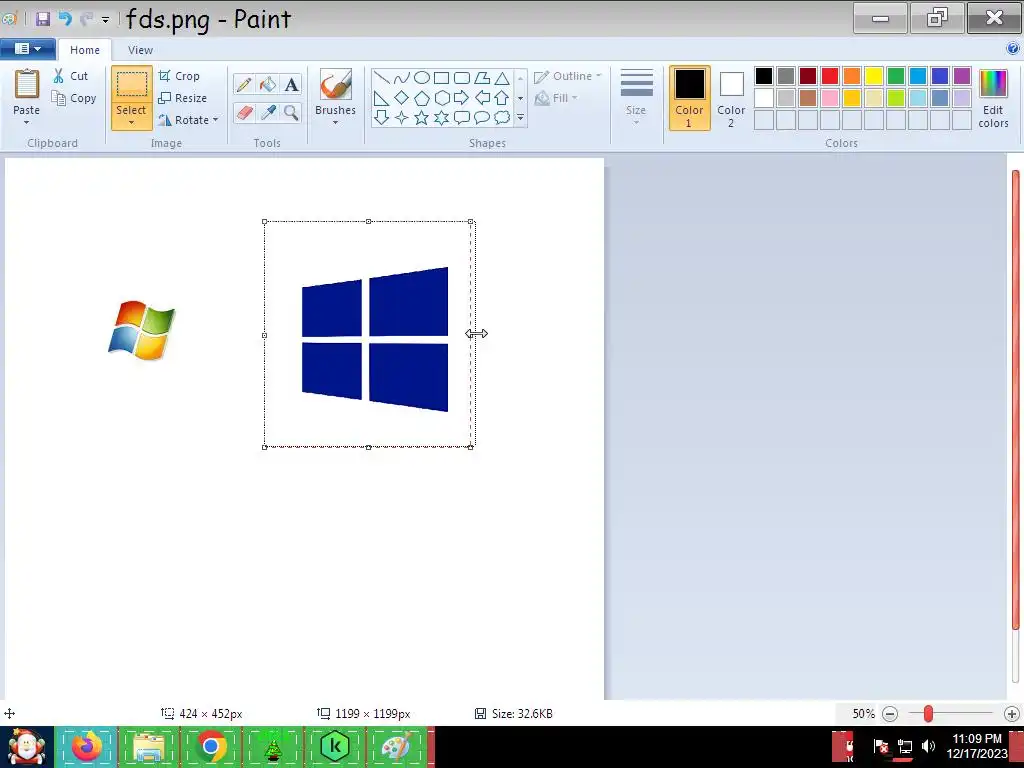1024x768 pixels.
Task: Select the Eraser tool
Action: [244, 112]
